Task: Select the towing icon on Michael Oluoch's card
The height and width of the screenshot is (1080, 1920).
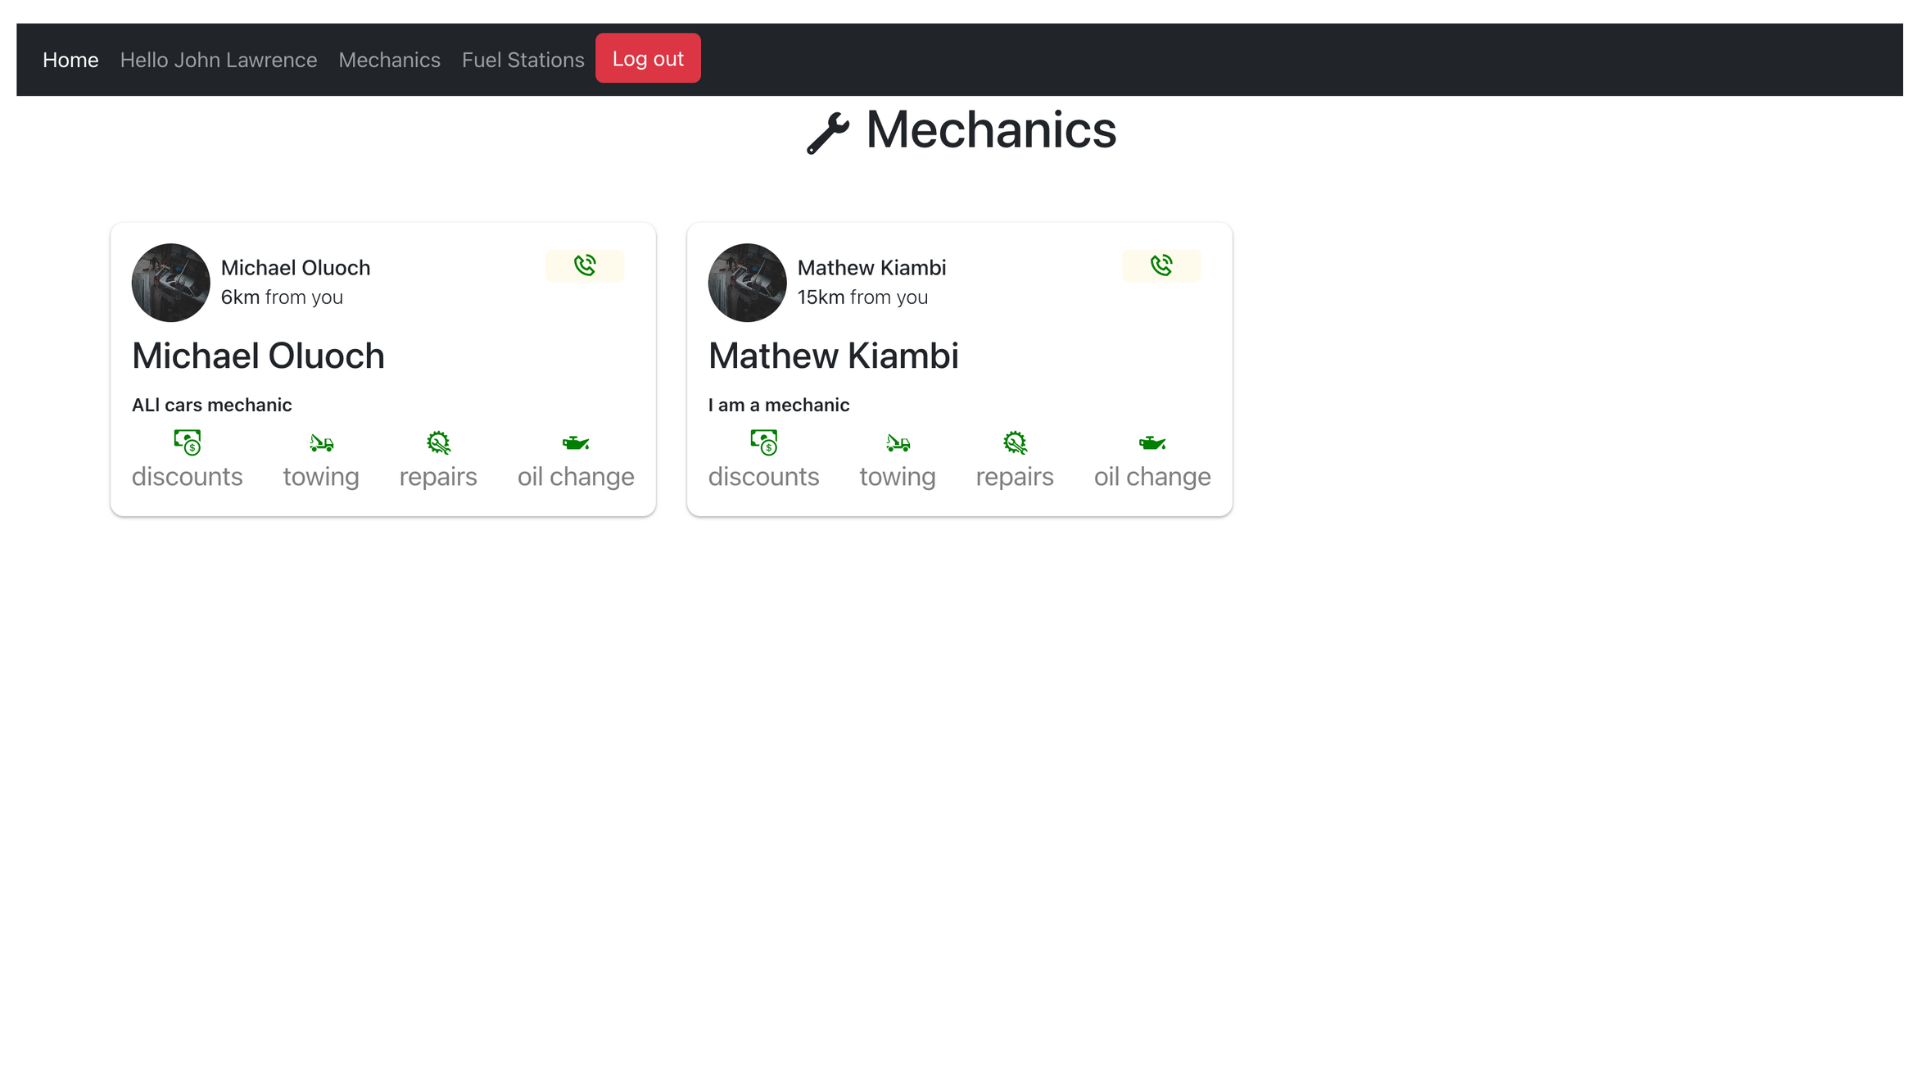Action: pyautogui.click(x=320, y=441)
